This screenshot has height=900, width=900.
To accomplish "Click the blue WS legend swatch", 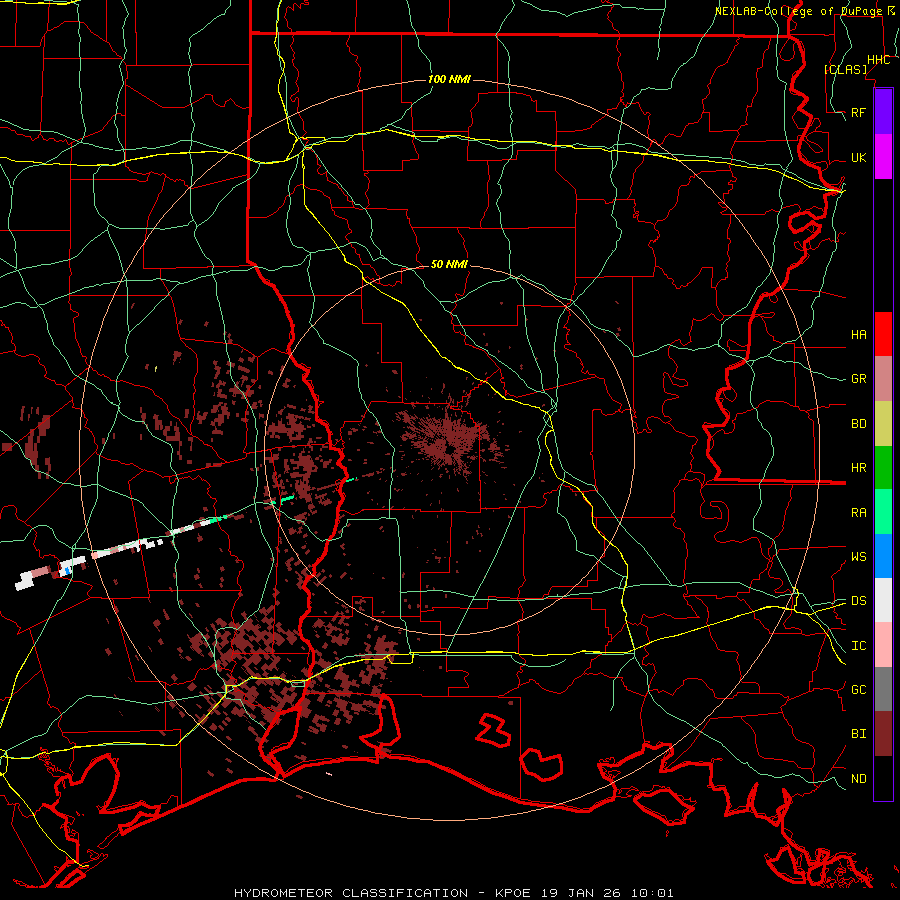I will pyautogui.click(x=883, y=556).
